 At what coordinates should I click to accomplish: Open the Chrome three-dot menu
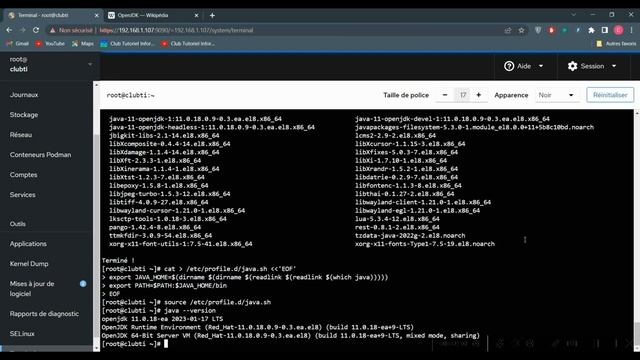pyautogui.click(x=631, y=30)
